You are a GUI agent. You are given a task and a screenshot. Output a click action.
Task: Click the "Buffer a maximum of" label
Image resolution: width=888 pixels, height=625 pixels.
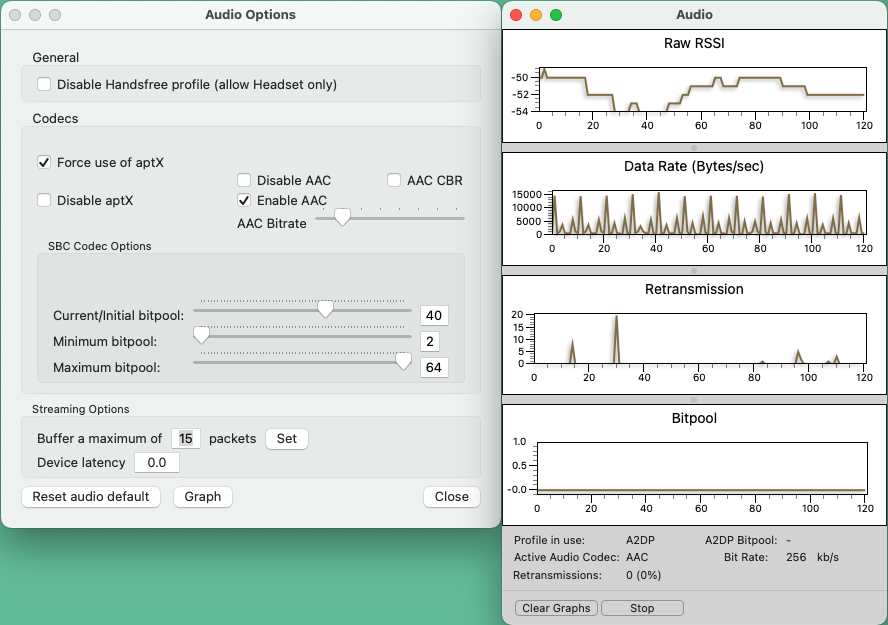[x=100, y=439]
